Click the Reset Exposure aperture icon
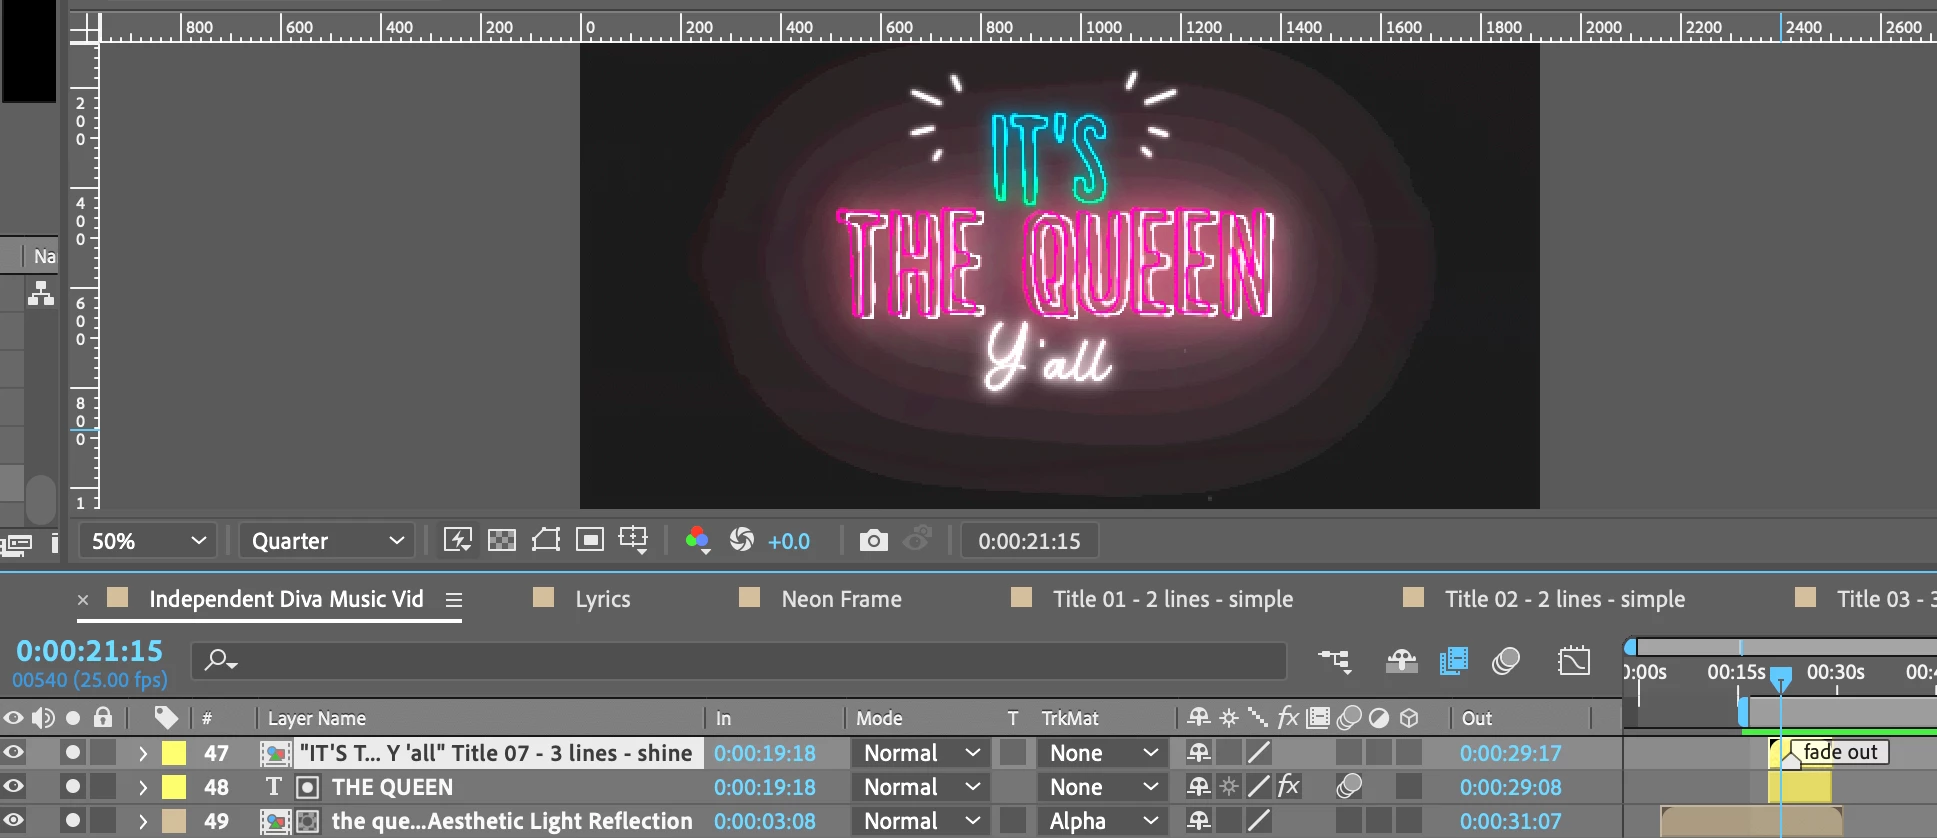The width and height of the screenshot is (1937, 838). click(741, 540)
